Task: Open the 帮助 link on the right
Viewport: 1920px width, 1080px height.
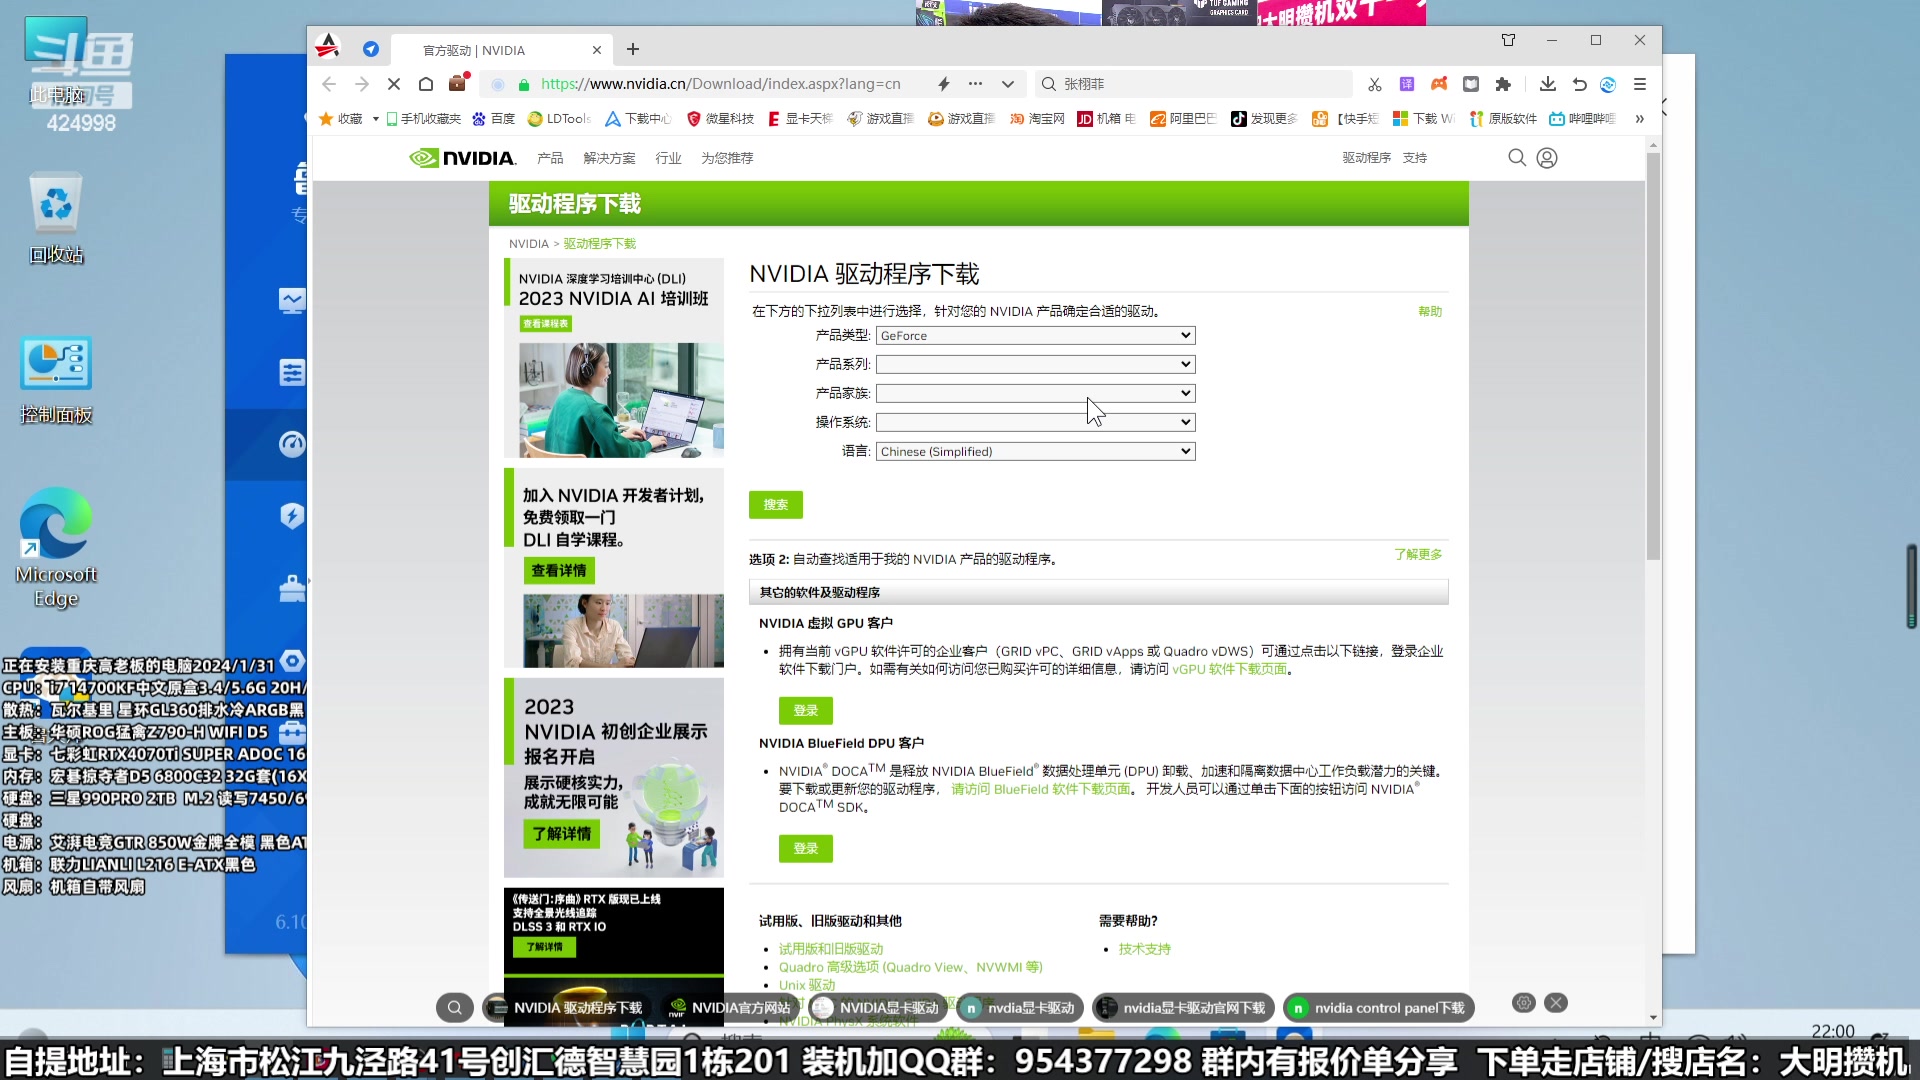Action: [x=1429, y=311]
